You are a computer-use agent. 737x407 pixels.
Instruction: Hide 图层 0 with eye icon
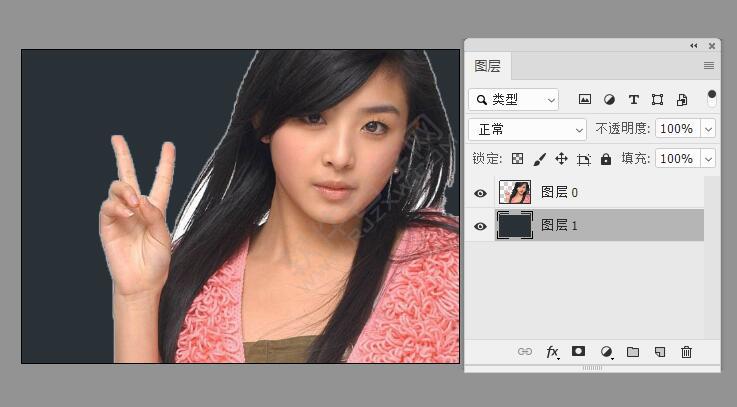(x=480, y=193)
